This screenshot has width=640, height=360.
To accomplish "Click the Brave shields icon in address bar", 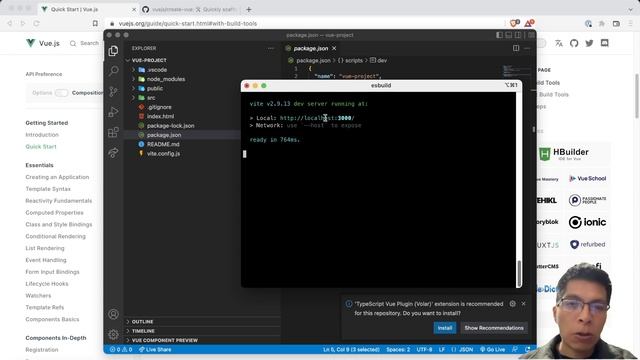I will coord(515,23).
